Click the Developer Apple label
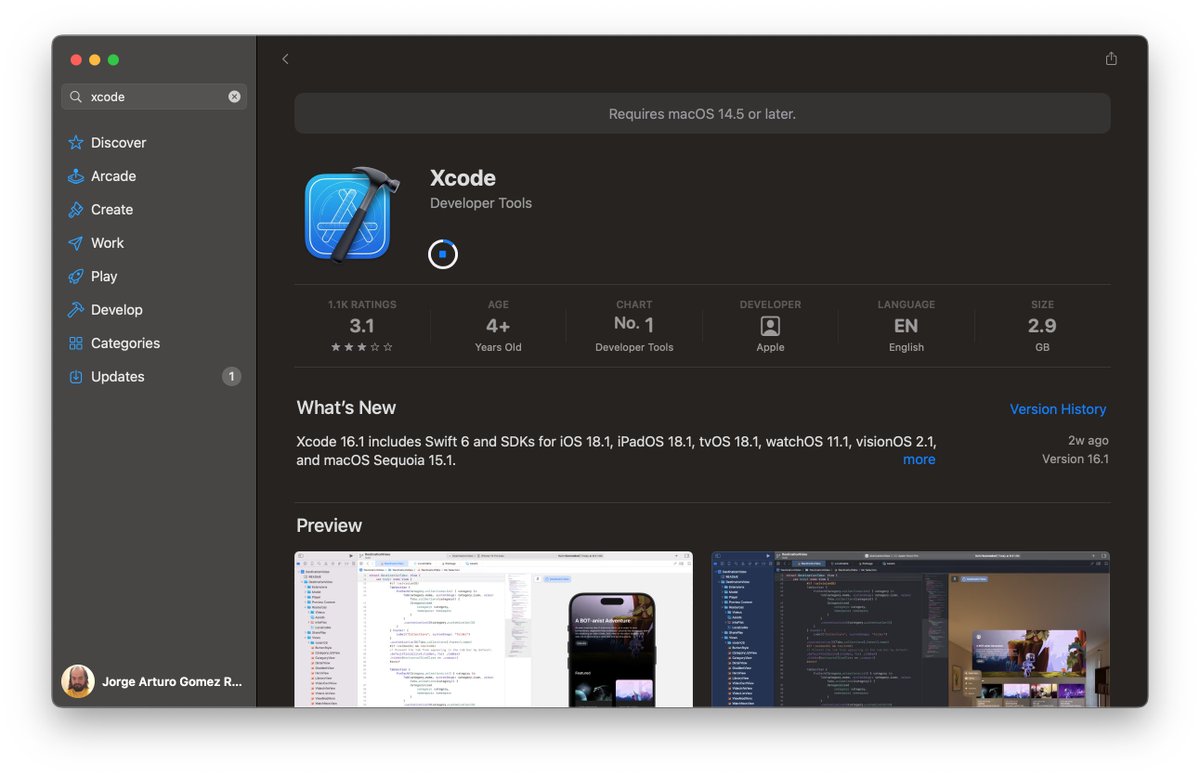This screenshot has width=1200, height=776. point(770,347)
